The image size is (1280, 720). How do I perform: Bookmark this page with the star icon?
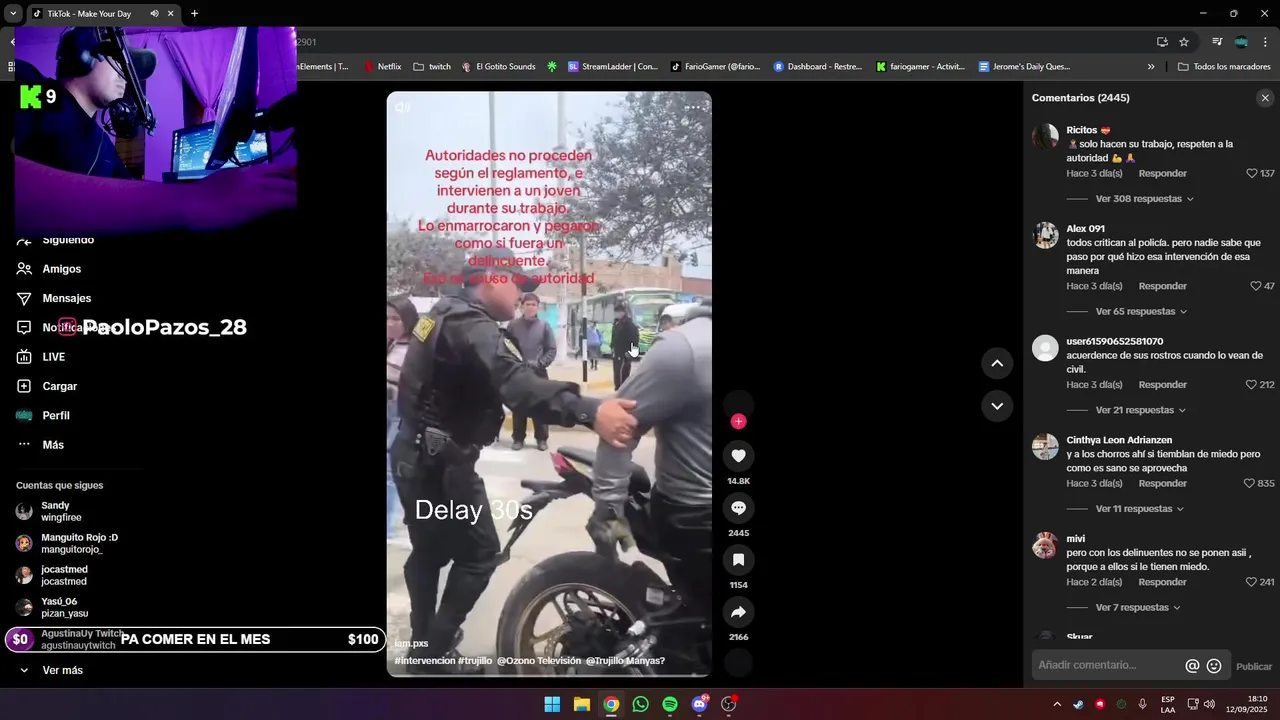1184,42
